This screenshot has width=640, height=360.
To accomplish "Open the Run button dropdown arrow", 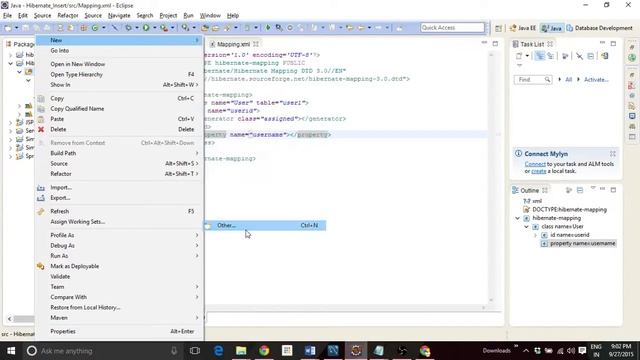I will point(154,28).
